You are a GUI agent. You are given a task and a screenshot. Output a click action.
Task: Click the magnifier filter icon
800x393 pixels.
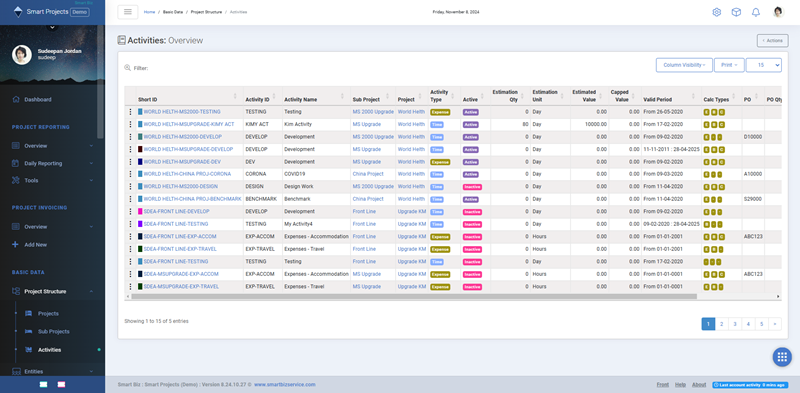click(x=128, y=67)
